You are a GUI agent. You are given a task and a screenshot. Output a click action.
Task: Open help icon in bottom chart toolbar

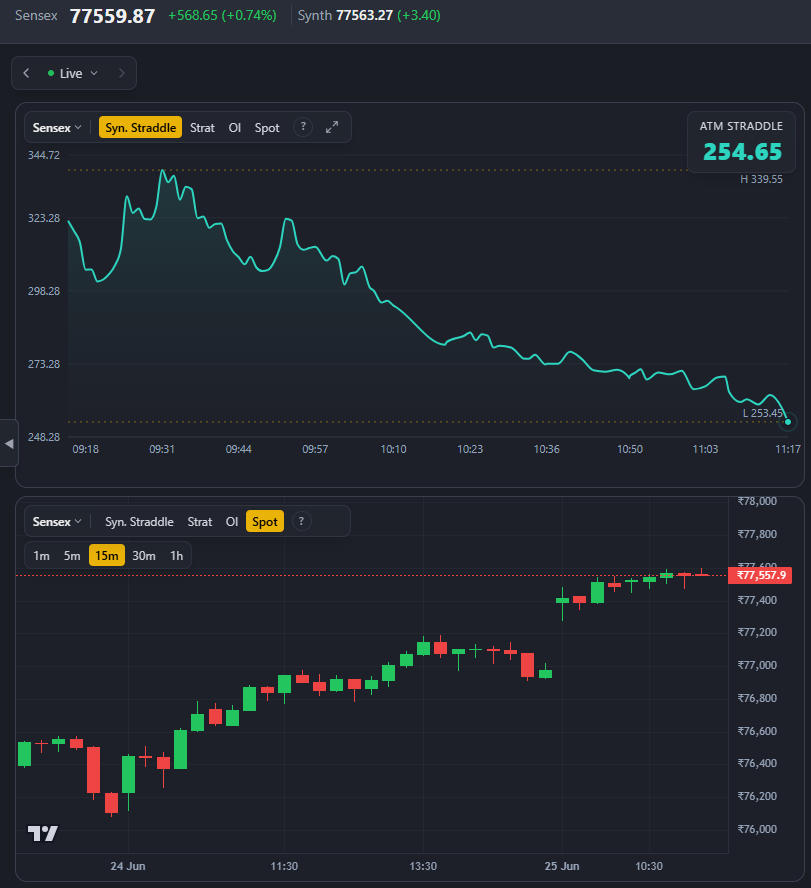[x=301, y=521]
